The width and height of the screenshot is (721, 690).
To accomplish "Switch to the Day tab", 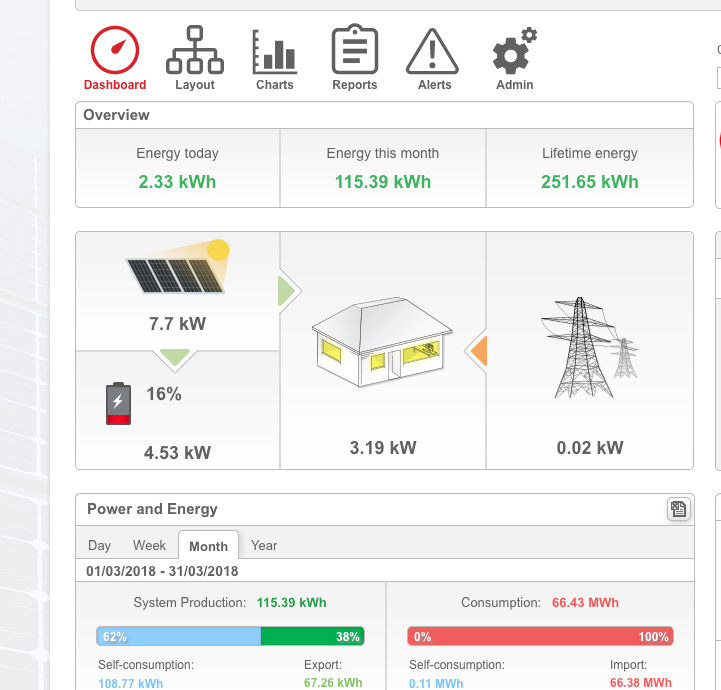I will point(99,545).
